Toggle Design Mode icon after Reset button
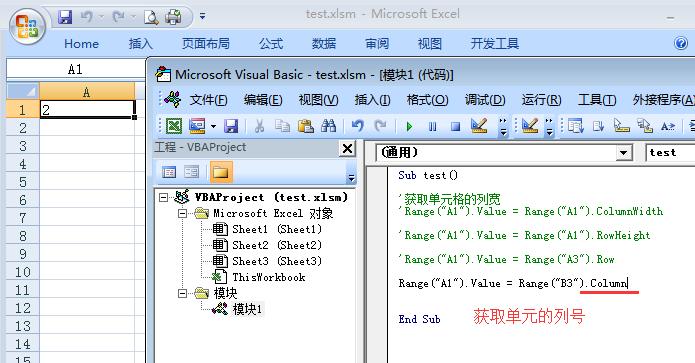695x363 pixels. (479, 126)
